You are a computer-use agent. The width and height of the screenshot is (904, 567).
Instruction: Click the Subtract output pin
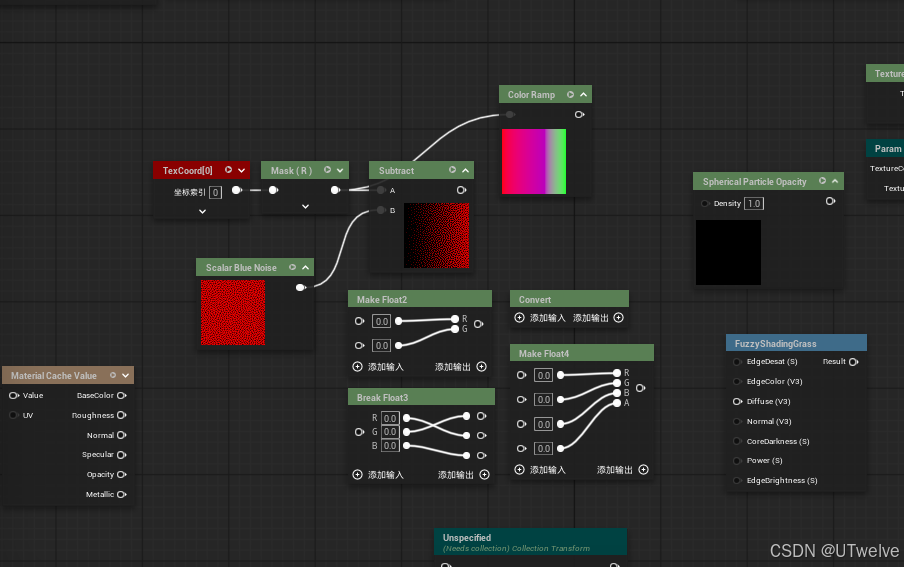click(x=461, y=190)
